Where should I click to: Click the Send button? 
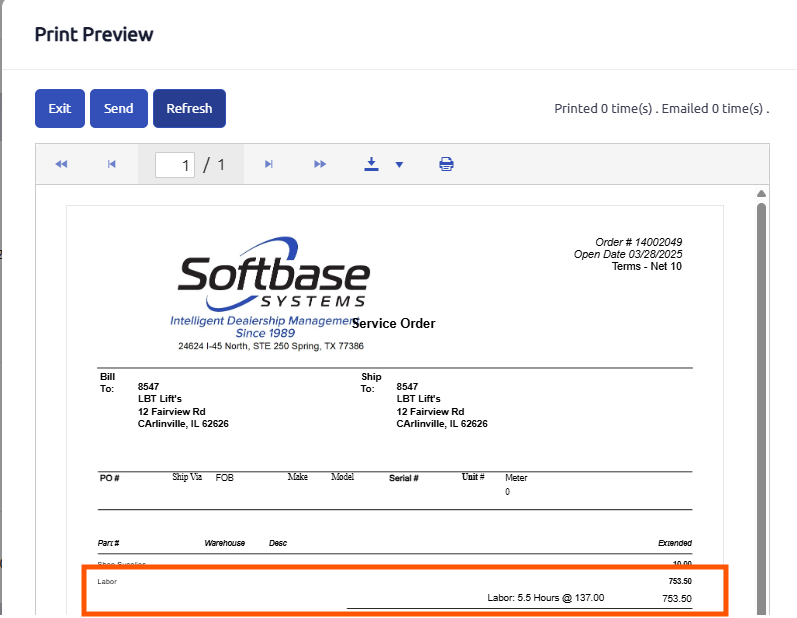pyautogui.click(x=119, y=108)
